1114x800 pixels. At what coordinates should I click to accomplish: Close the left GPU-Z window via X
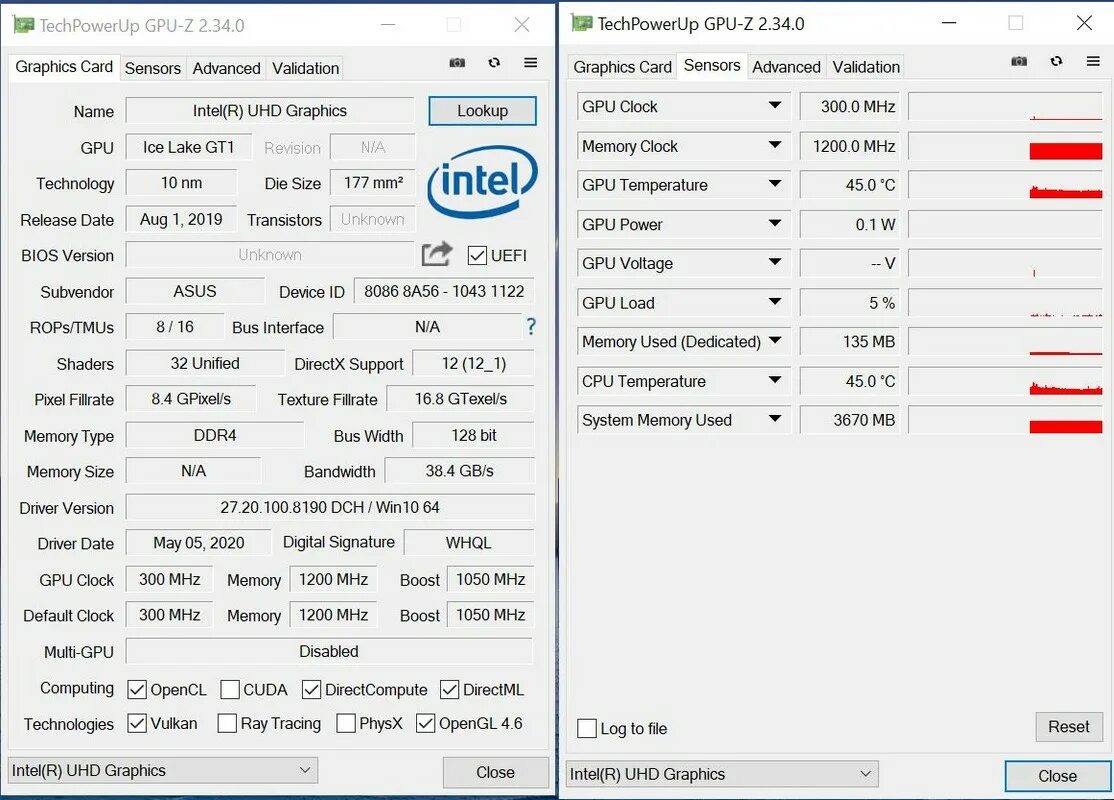[521, 25]
